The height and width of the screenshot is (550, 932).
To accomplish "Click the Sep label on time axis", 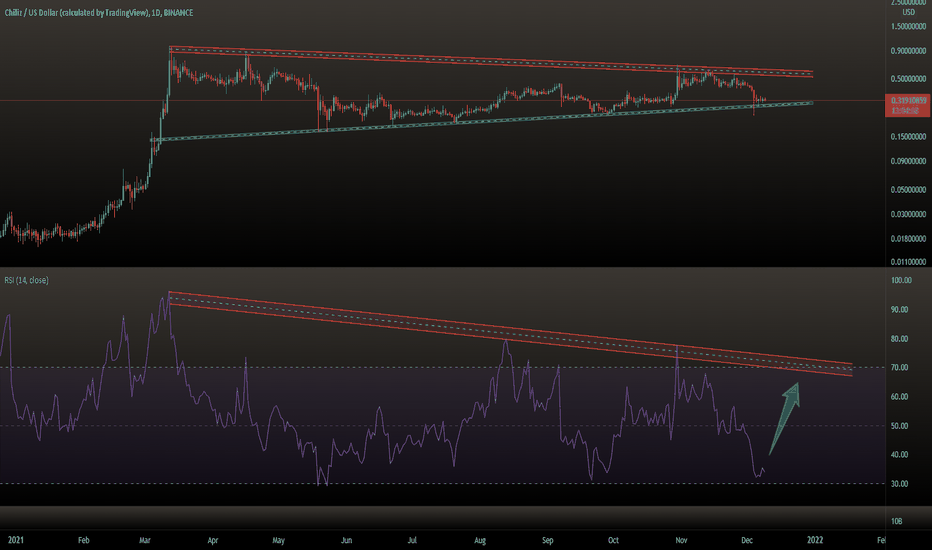I will tap(547, 540).
